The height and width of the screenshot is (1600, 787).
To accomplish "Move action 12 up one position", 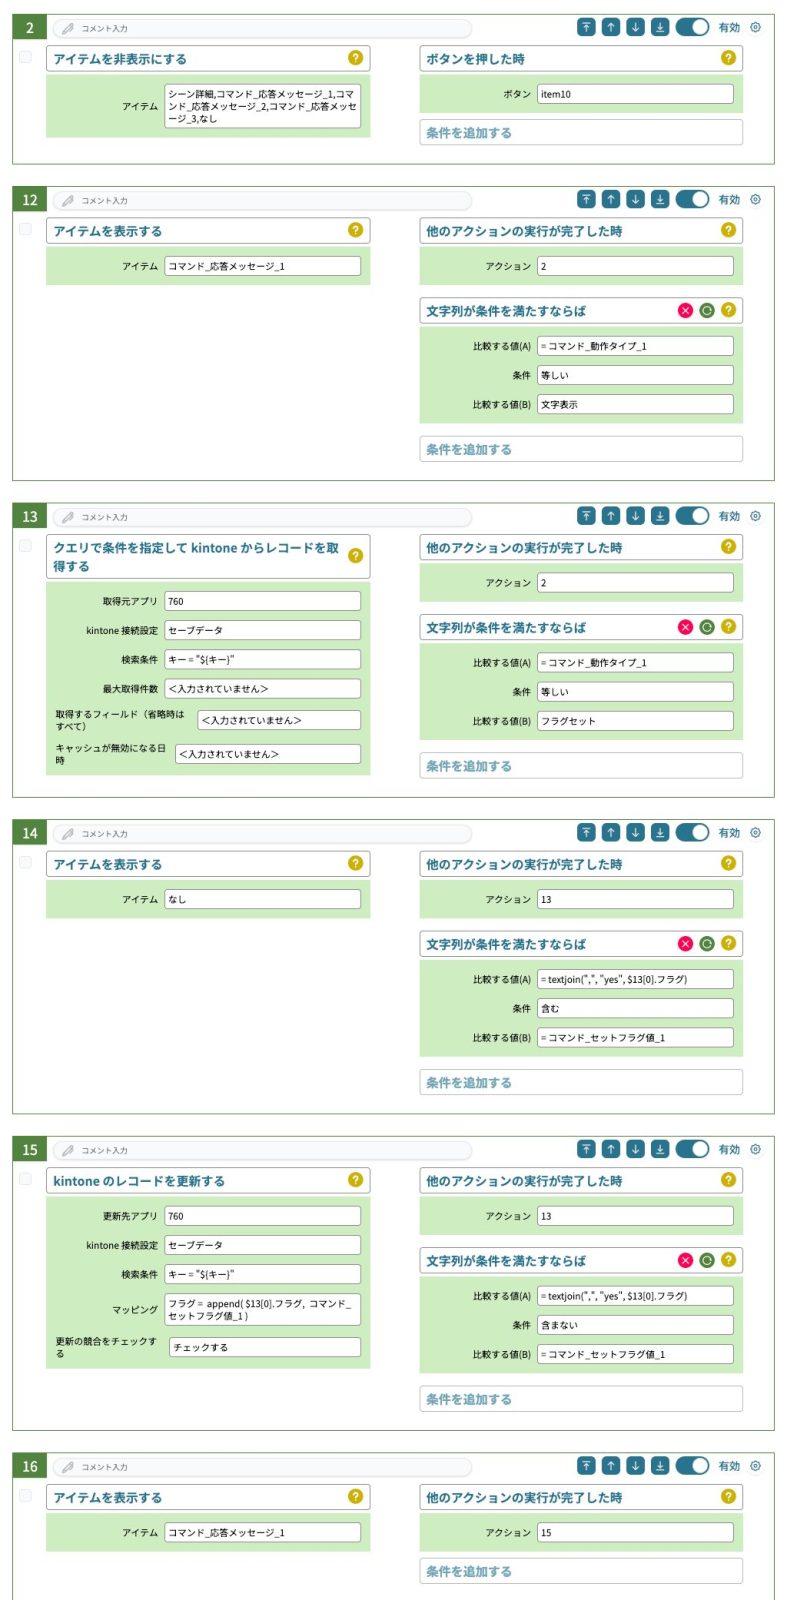I will [611, 199].
